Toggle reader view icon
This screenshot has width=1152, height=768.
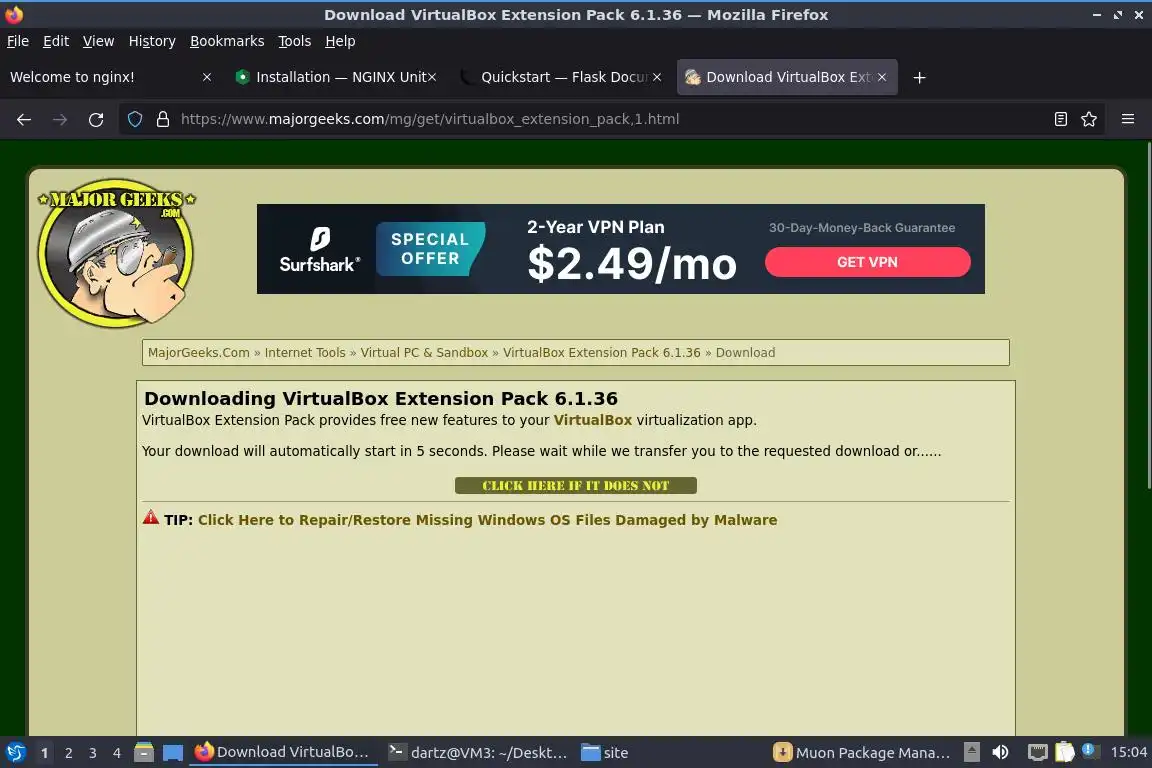1060,119
